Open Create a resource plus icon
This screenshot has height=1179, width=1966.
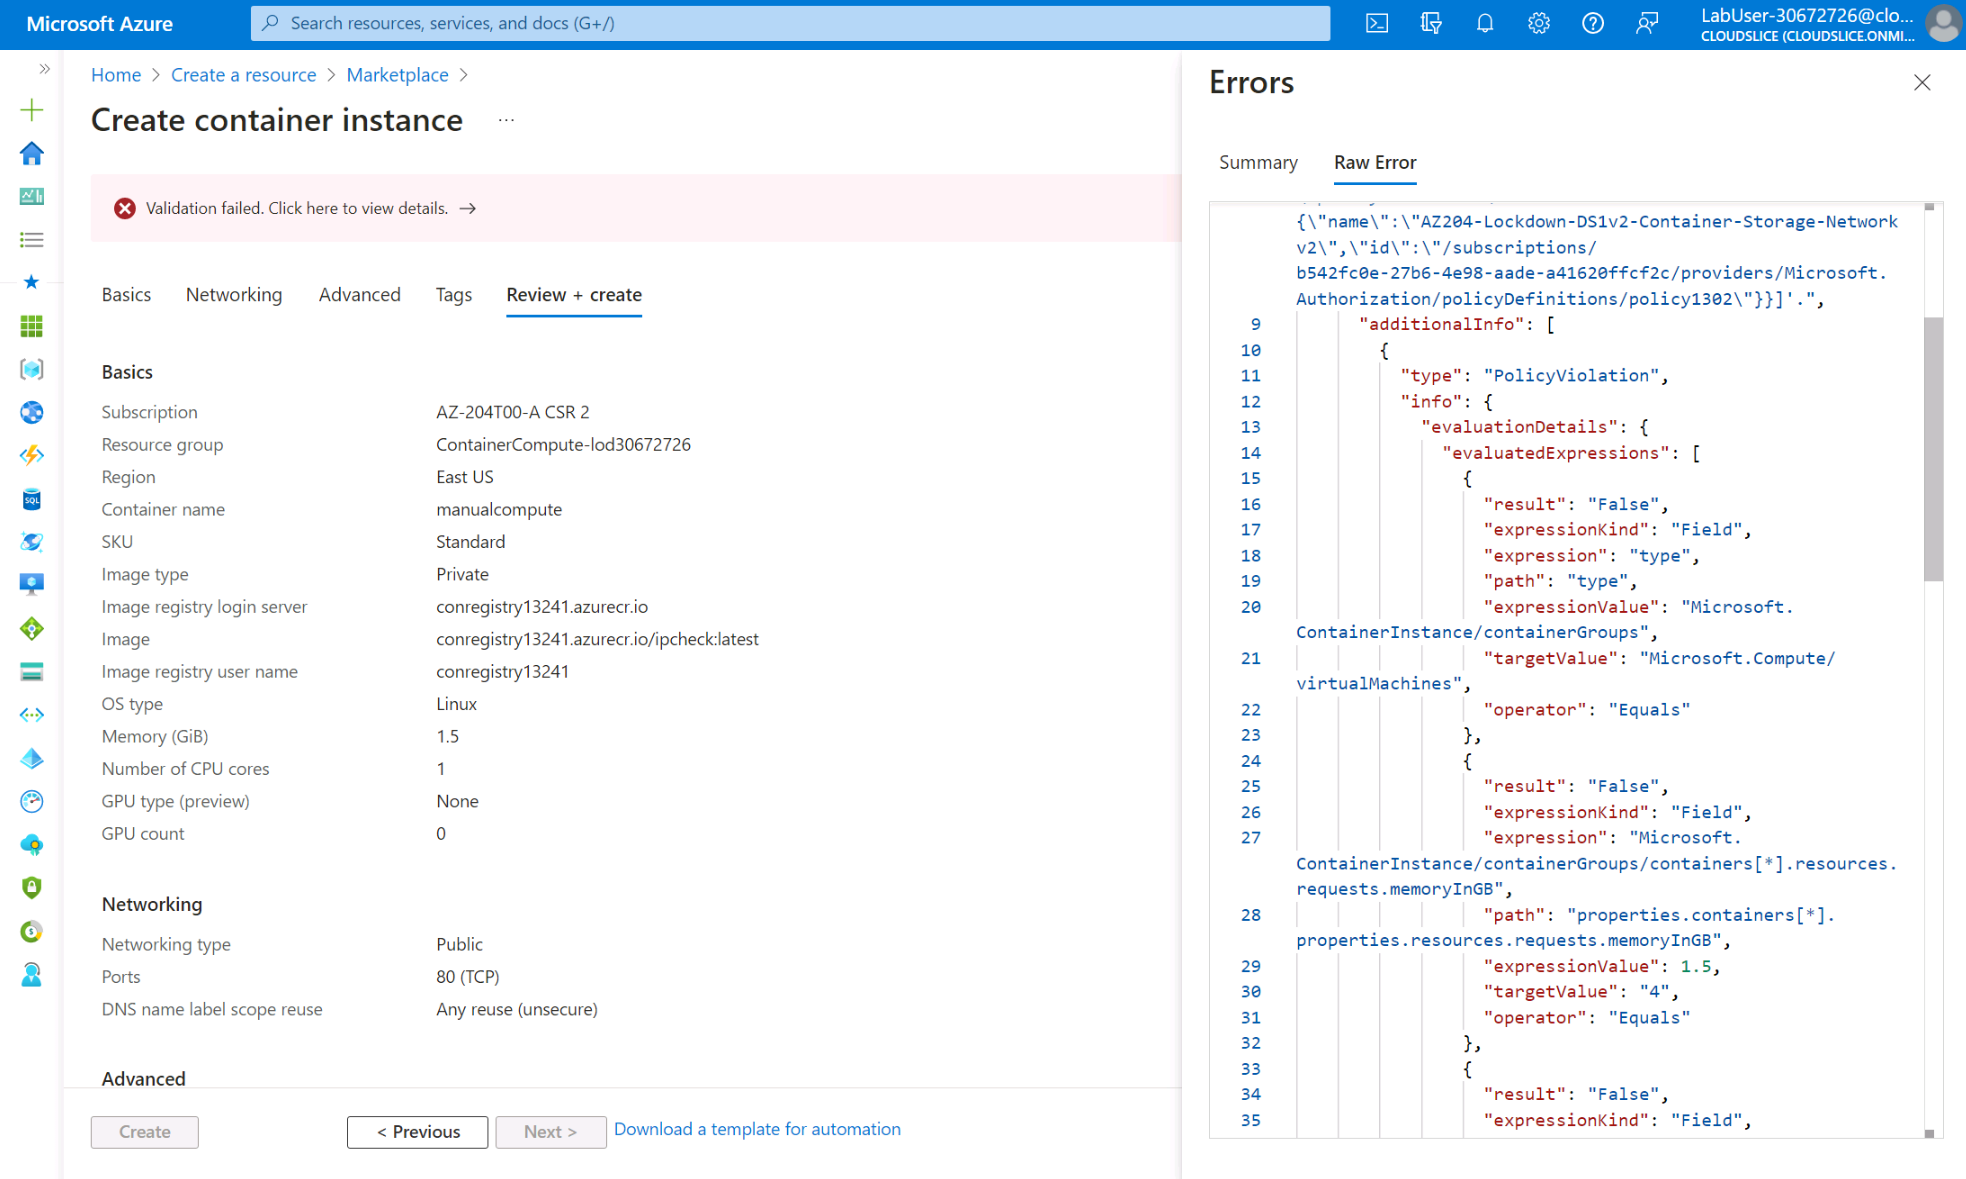(32, 110)
